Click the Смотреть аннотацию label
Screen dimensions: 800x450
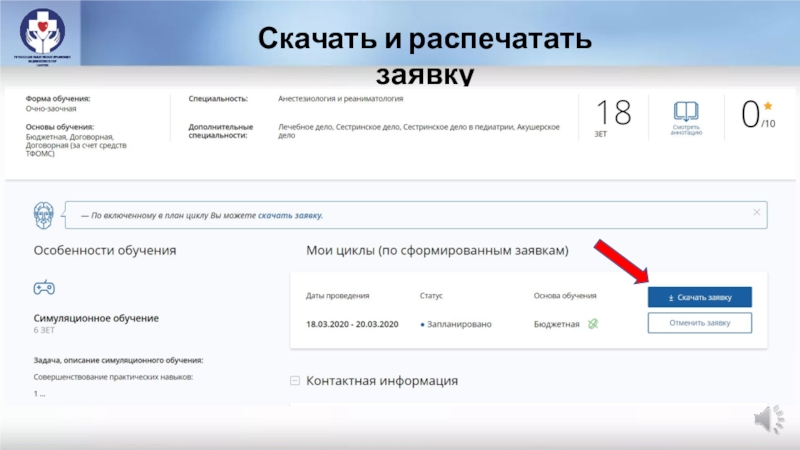click(686, 130)
